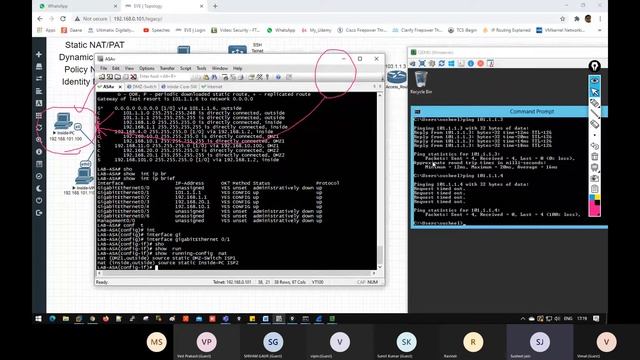Click the Add object plus icon in sidebar
640x360 pixels.
tap(39, 54)
